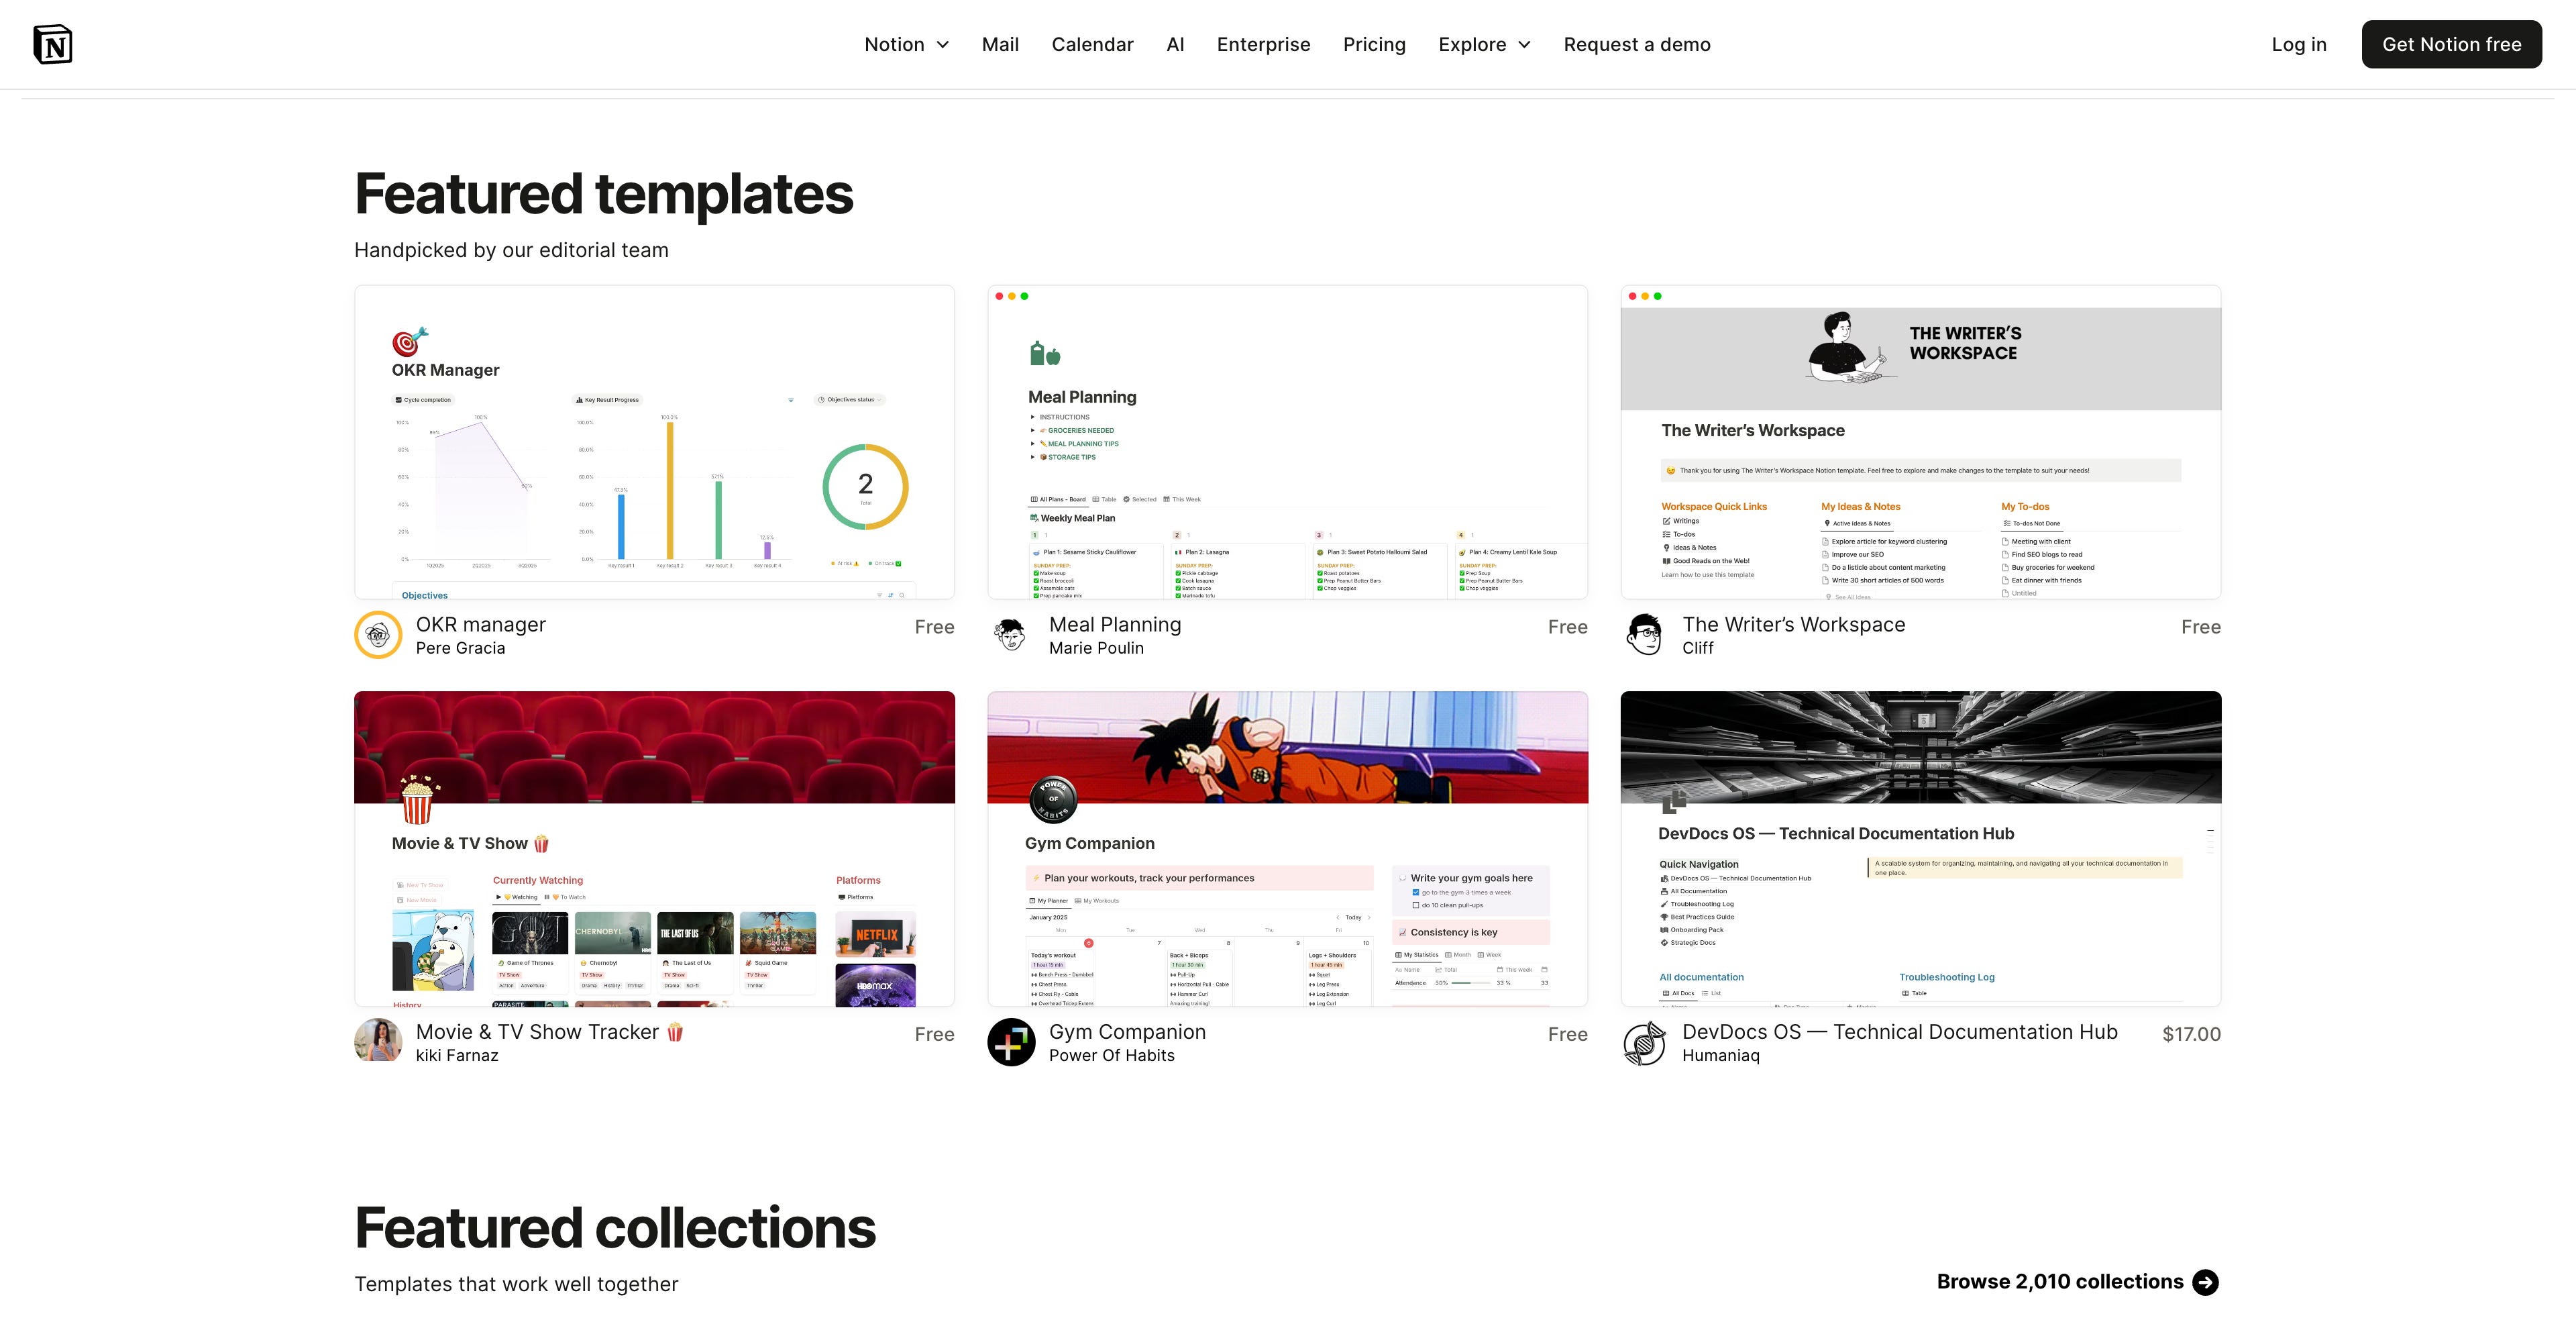Click arrow icon beside Browse collections
Screen dimensions: 2576x1318
[x=2205, y=1282]
